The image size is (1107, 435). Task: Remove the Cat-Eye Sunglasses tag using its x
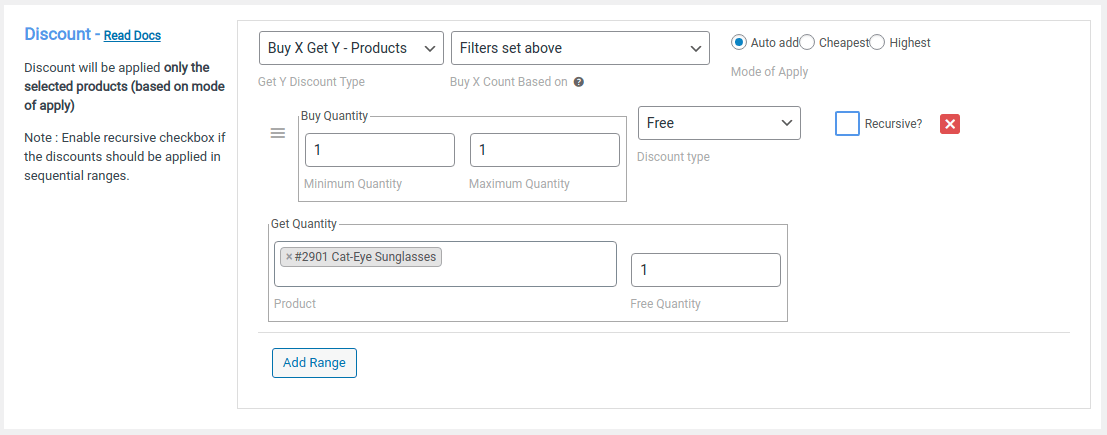(x=289, y=257)
